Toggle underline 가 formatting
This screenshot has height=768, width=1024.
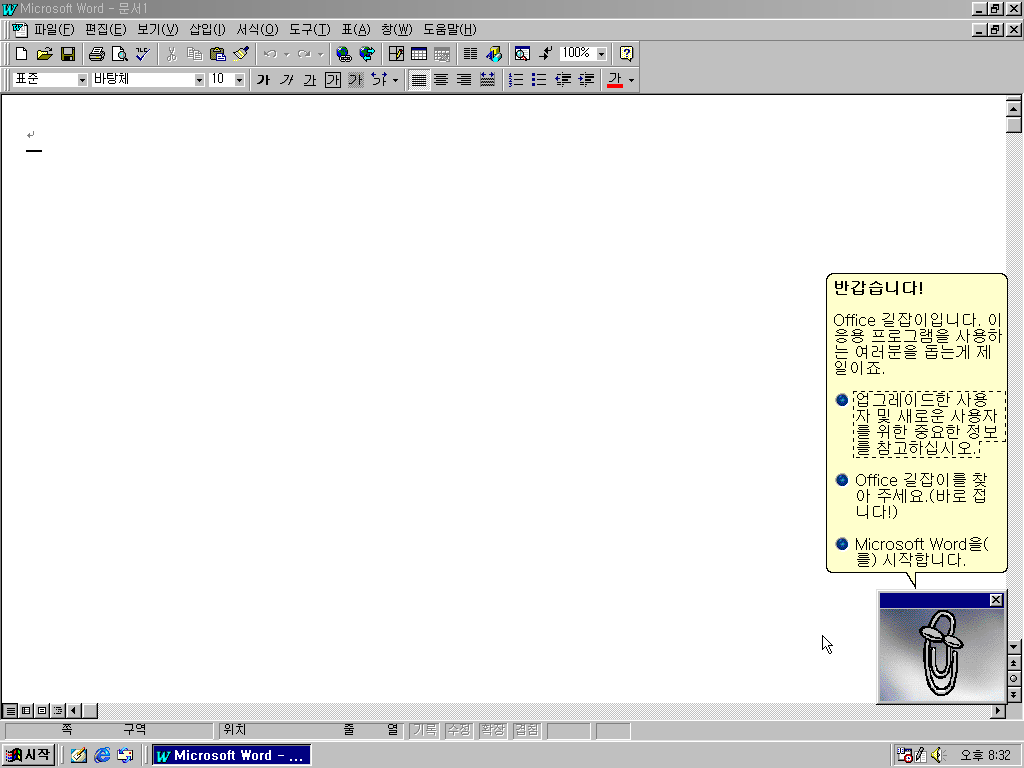click(310, 80)
